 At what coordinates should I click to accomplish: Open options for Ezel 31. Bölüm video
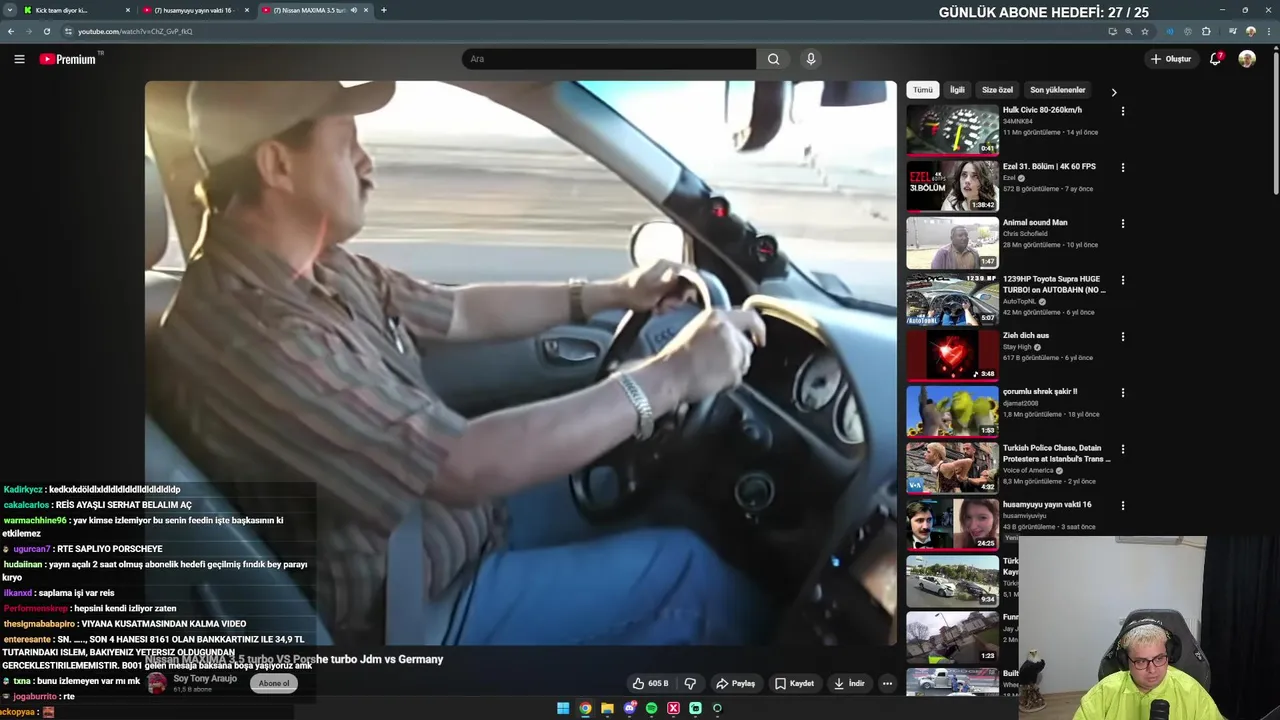(x=1123, y=168)
